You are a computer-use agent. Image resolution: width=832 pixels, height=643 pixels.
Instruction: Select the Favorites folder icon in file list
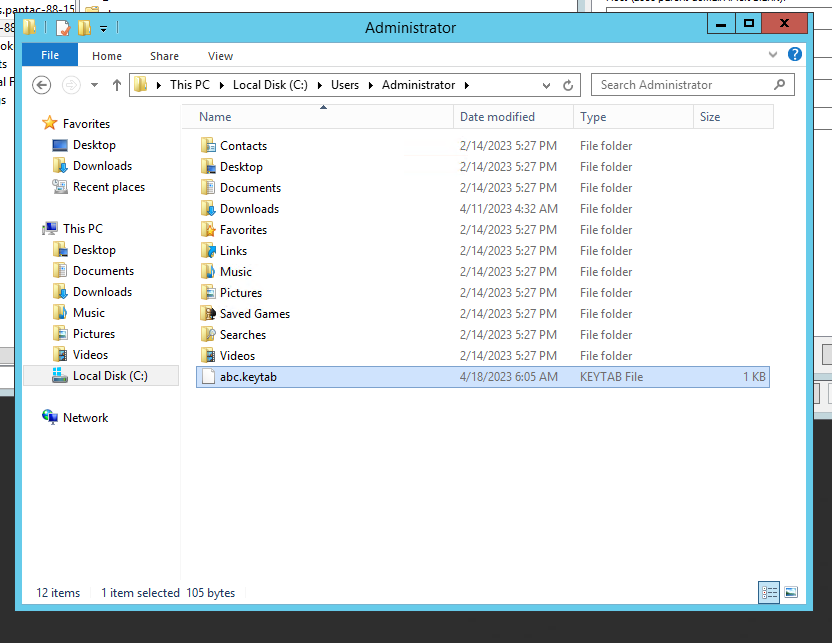coord(209,230)
